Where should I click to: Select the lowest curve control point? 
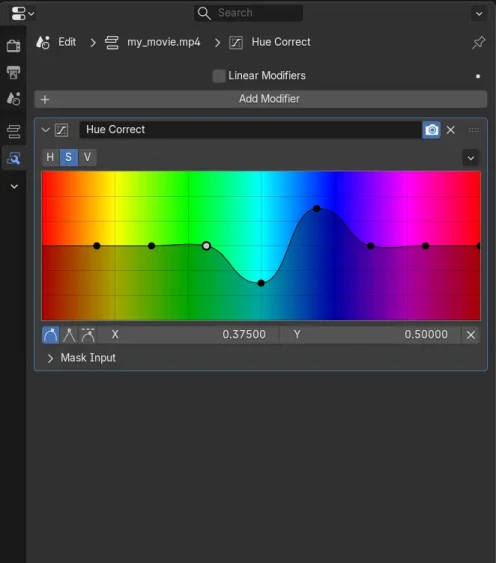click(x=261, y=283)
